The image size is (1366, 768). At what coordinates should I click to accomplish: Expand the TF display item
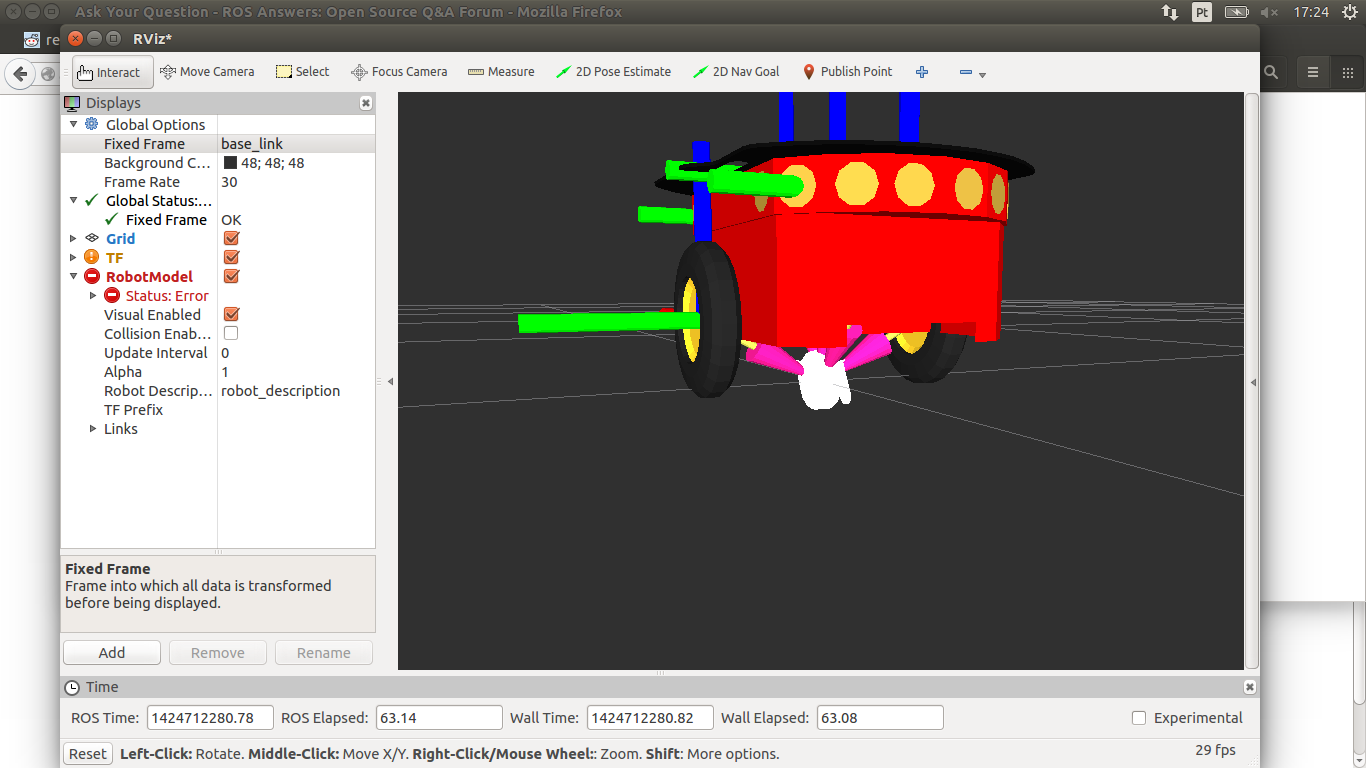(x=73, y=257)
